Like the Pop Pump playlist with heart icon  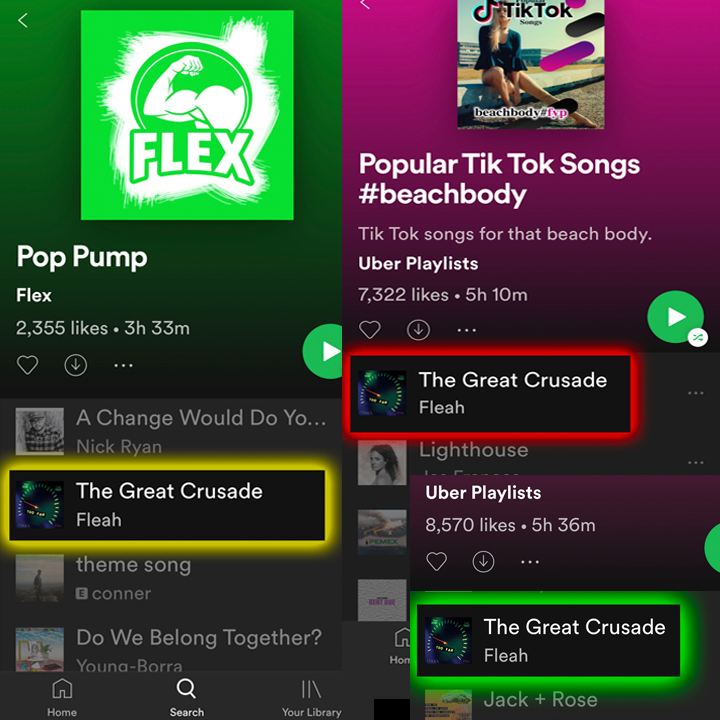[28, 365]
